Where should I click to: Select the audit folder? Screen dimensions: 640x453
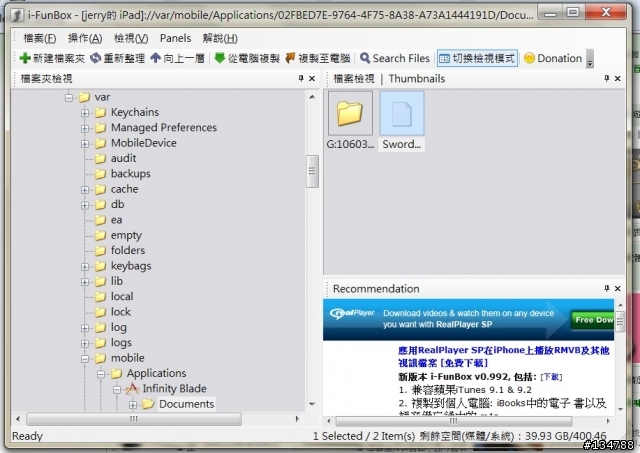[123, 158]
